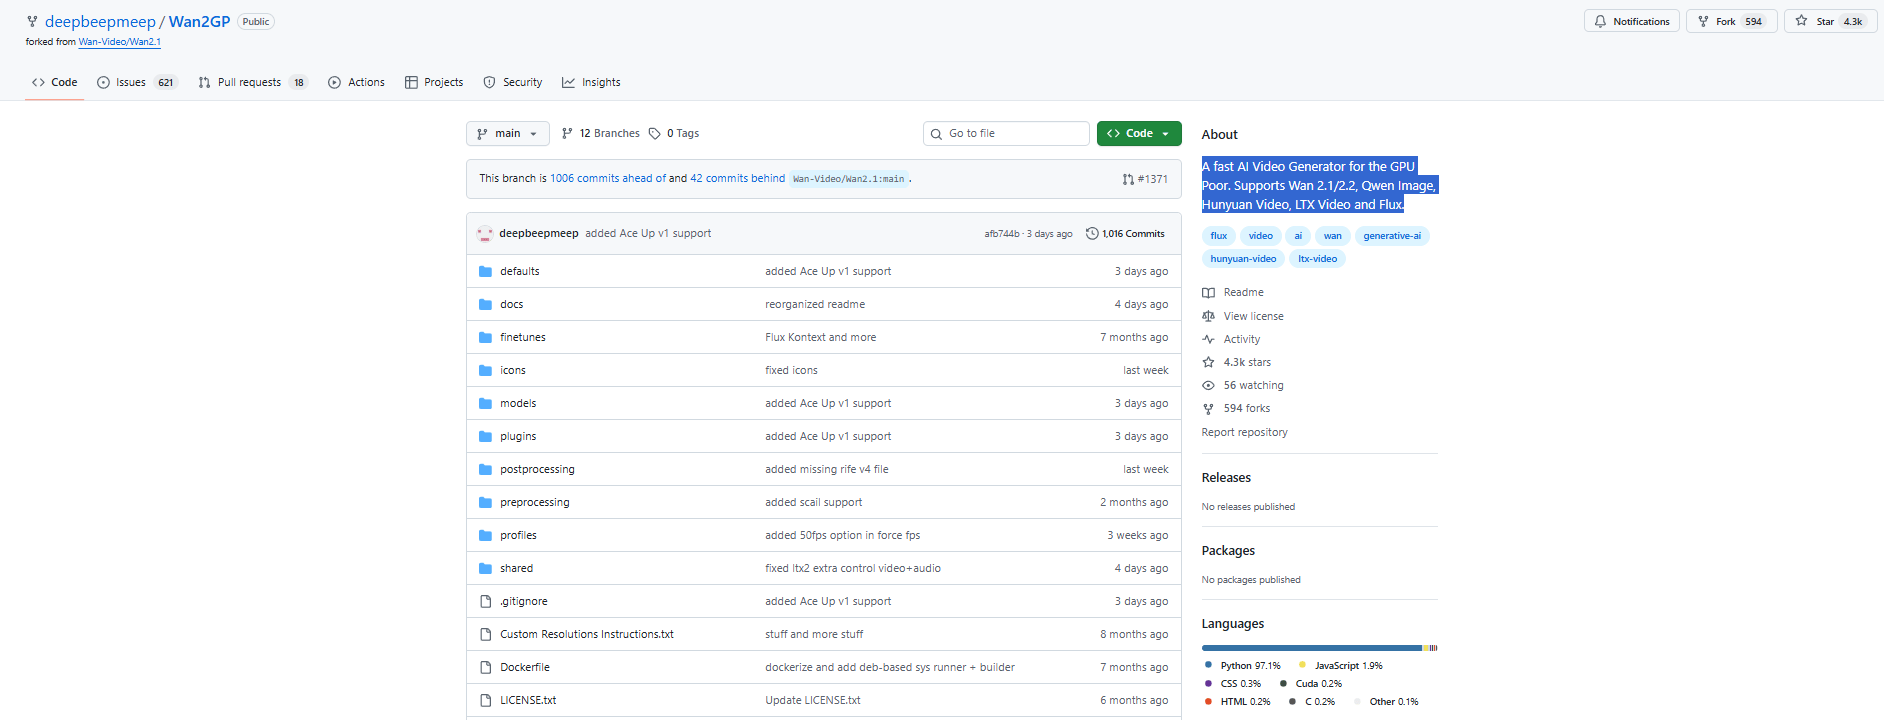Screen dimensions: 1884x720
Task: Open the postprocessing folder
Action: point(537,470)
